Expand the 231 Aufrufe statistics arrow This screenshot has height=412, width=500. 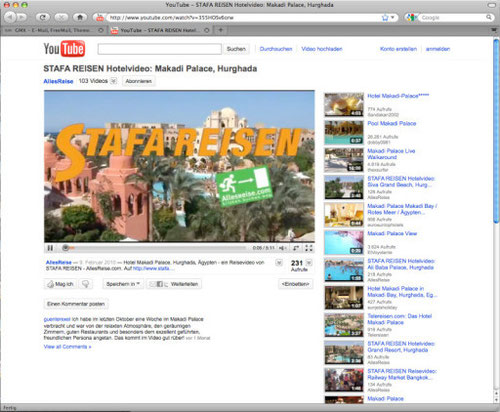point(309,262)
